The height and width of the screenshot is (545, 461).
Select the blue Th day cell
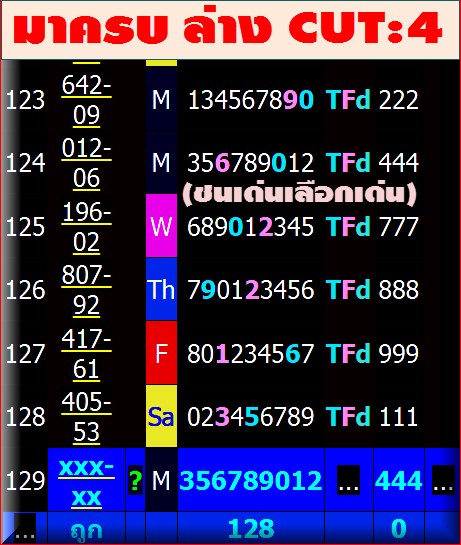tap(161, 289)
